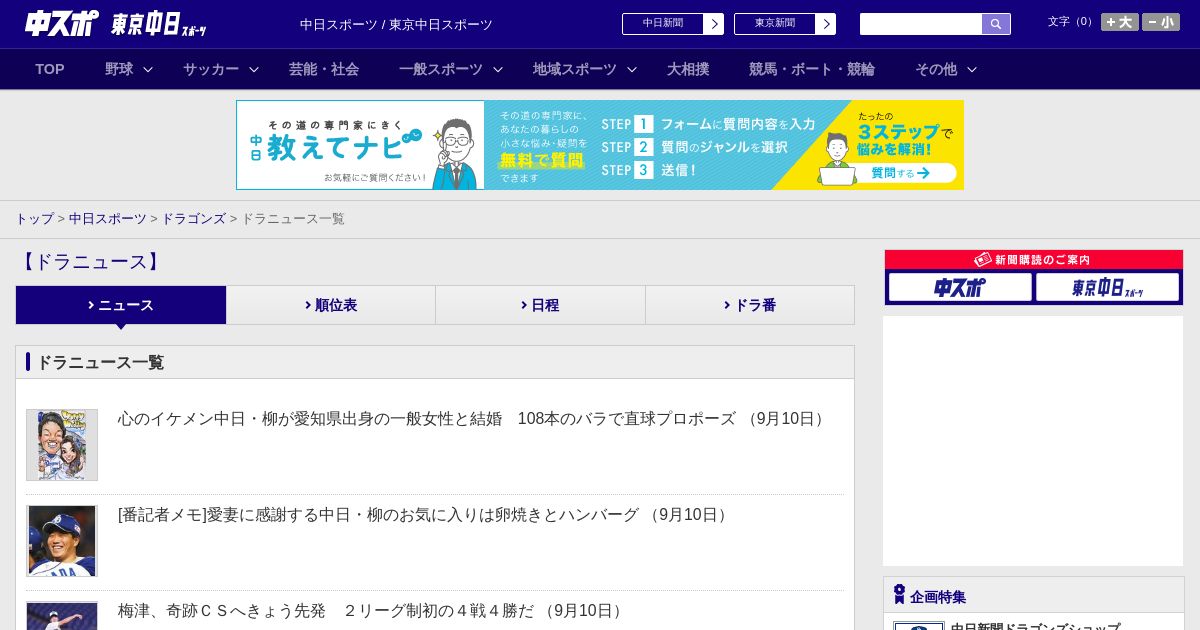Open 大相撲 navigation item

[x=688, y=69]
